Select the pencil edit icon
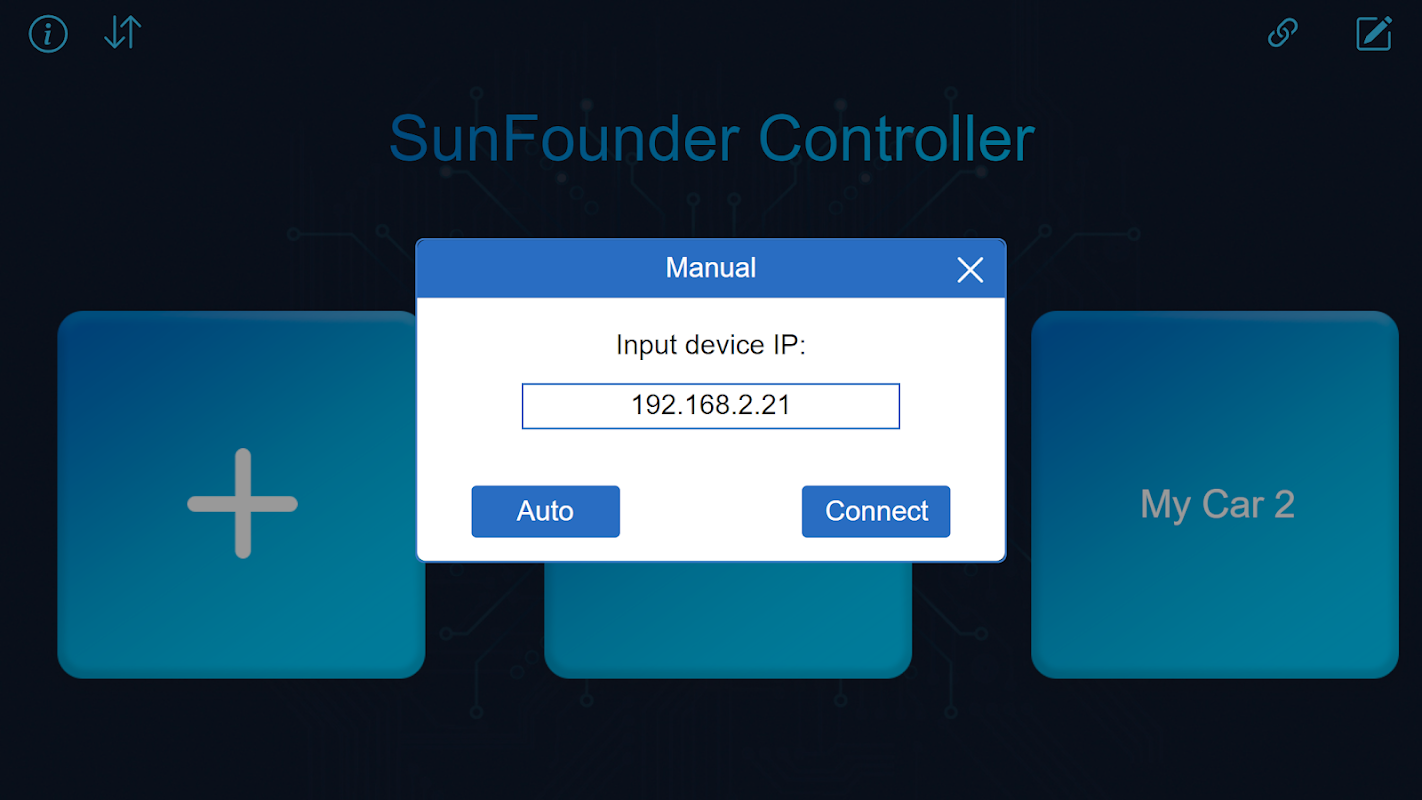 point(1374,33)
